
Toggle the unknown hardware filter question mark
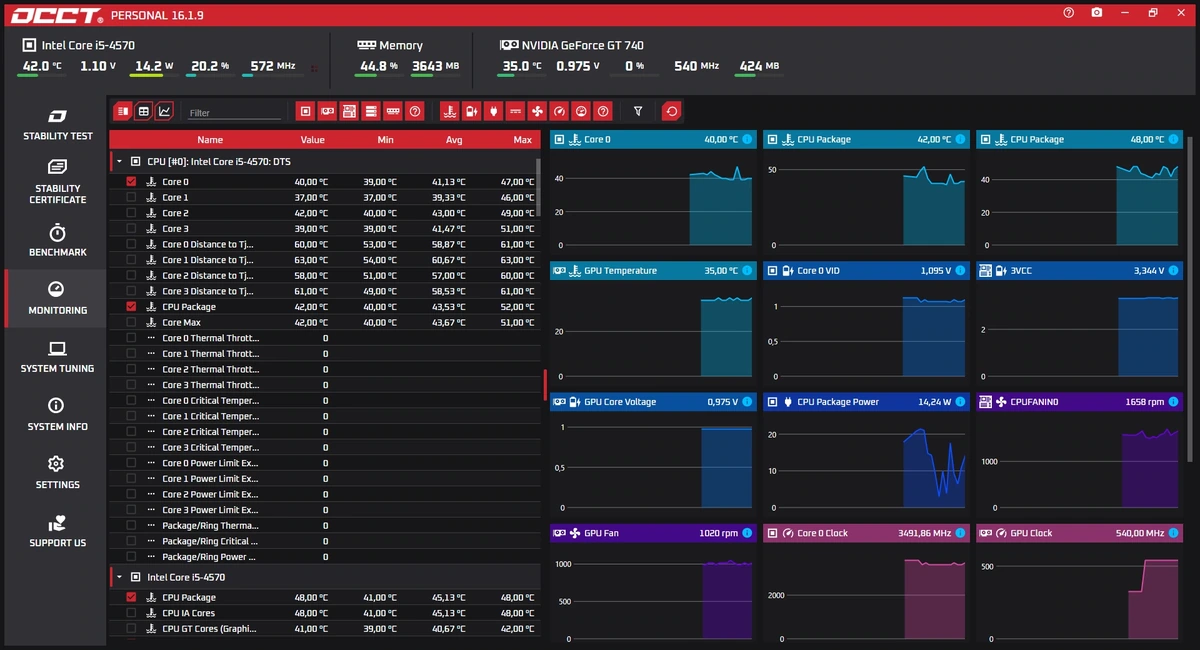(x=415, y=111)
